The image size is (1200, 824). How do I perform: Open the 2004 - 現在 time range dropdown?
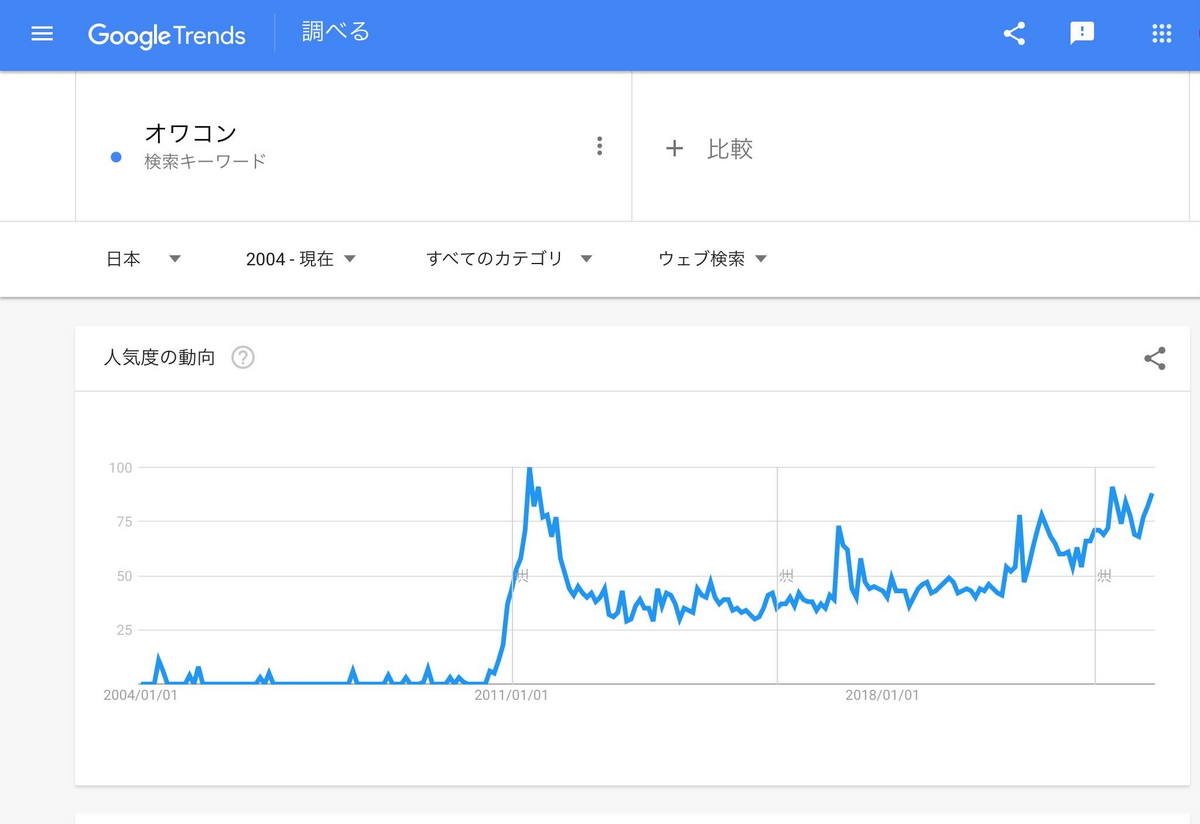tap(301, 259)
